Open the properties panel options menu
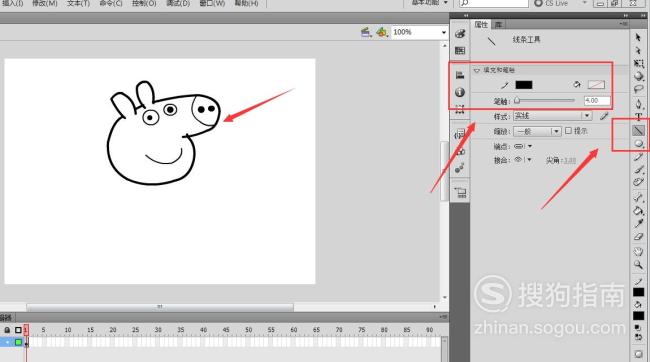Screen dimensions: 650x362 point(623,24)
